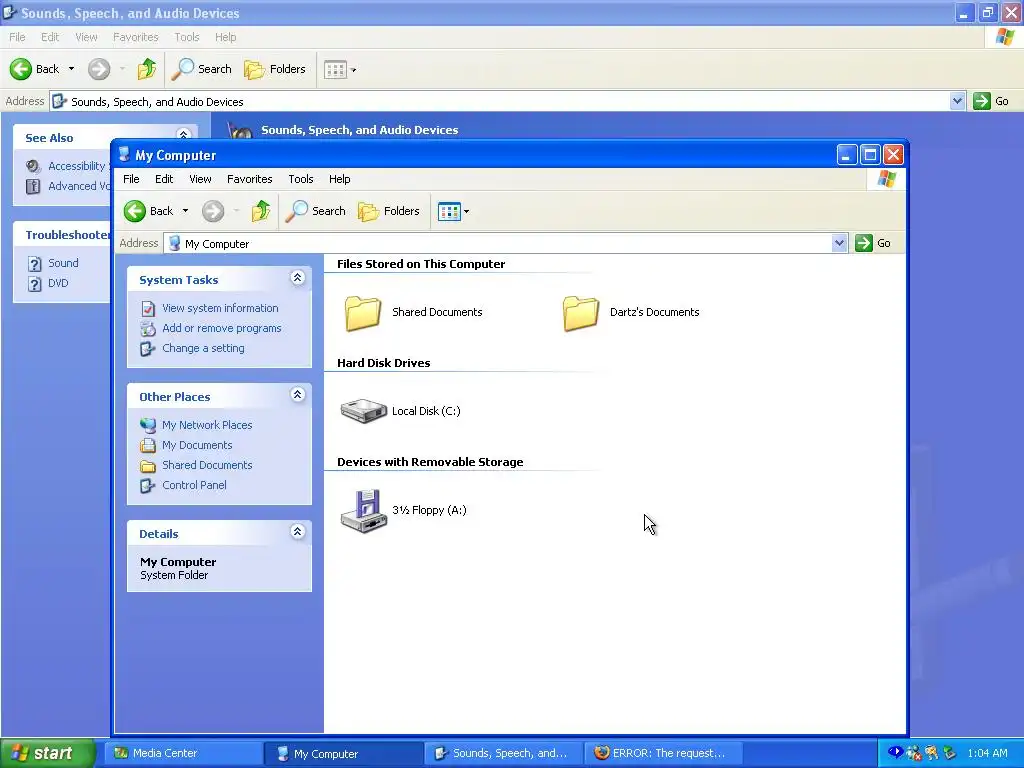The image size is (1024, 768).
Task: Click View system information link
Action: 220,308
